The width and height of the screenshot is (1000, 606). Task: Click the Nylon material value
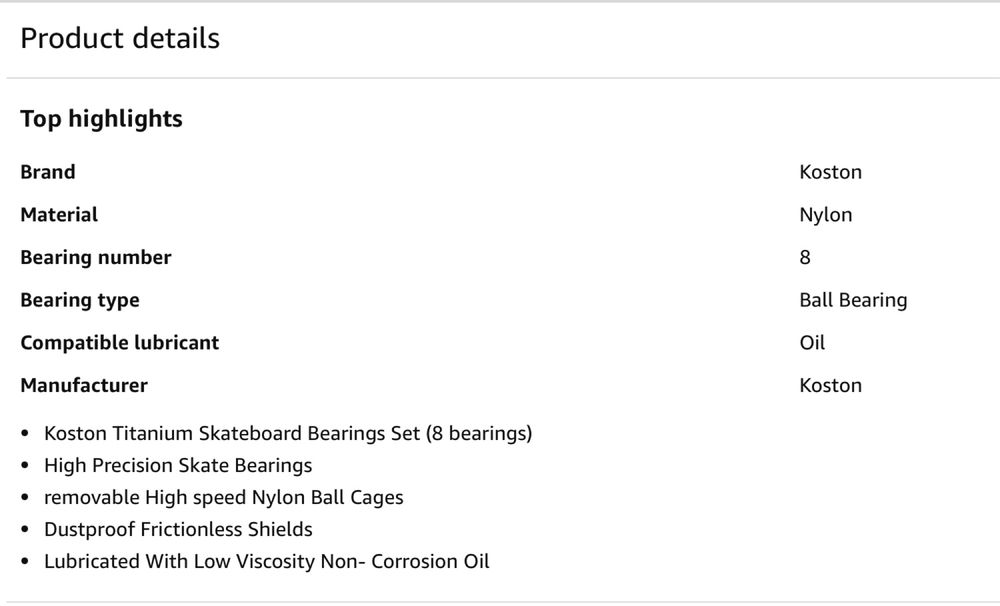(825, 215)
